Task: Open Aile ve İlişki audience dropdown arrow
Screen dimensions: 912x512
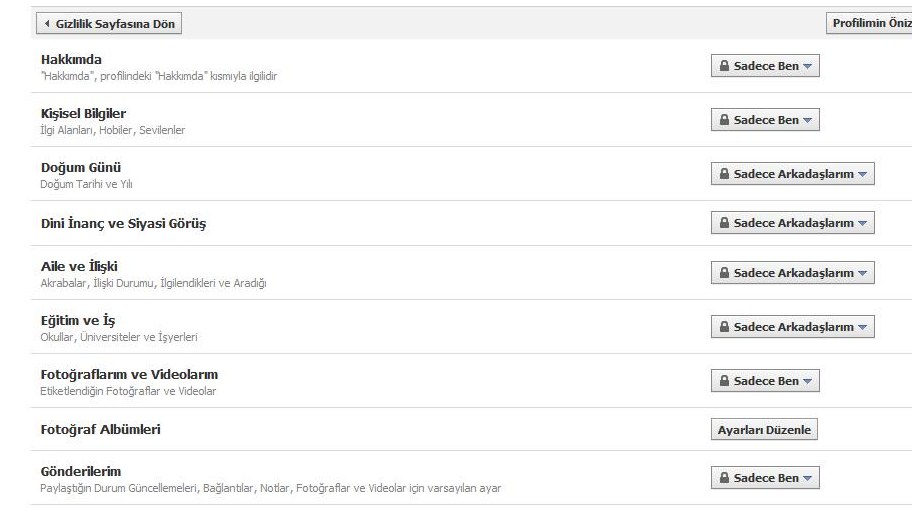Action: (863, 274)
